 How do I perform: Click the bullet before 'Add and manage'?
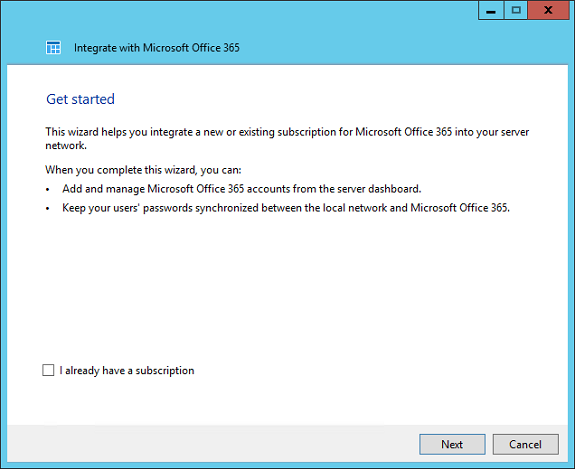(48, 190)
